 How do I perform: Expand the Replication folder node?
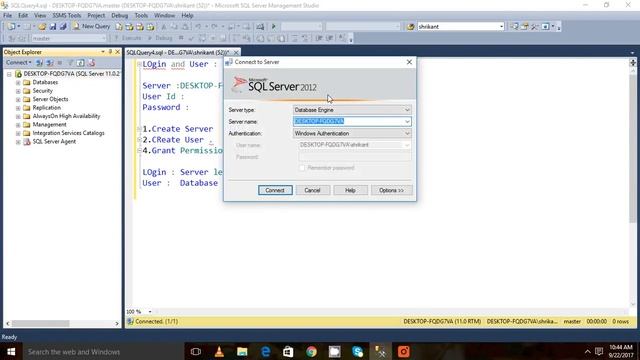(18, 108)
